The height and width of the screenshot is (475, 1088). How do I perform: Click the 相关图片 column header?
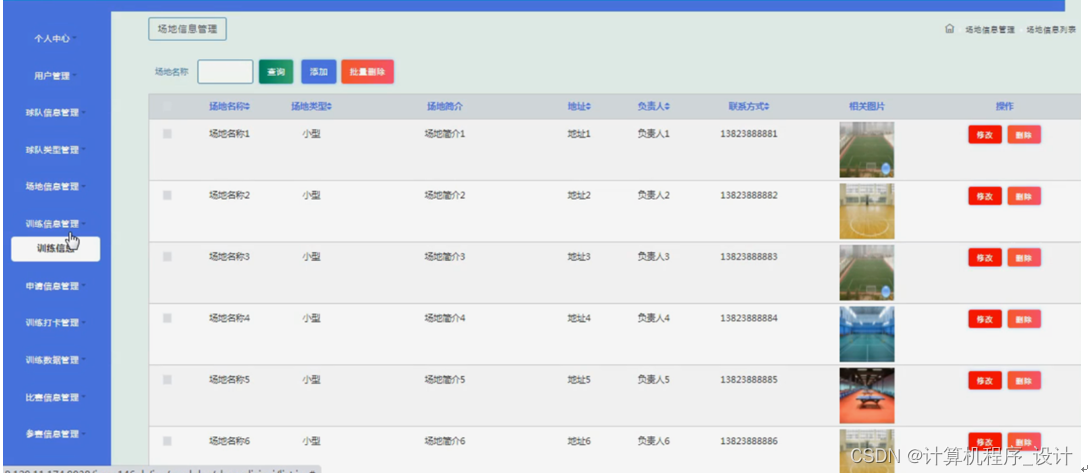[867, 107]
